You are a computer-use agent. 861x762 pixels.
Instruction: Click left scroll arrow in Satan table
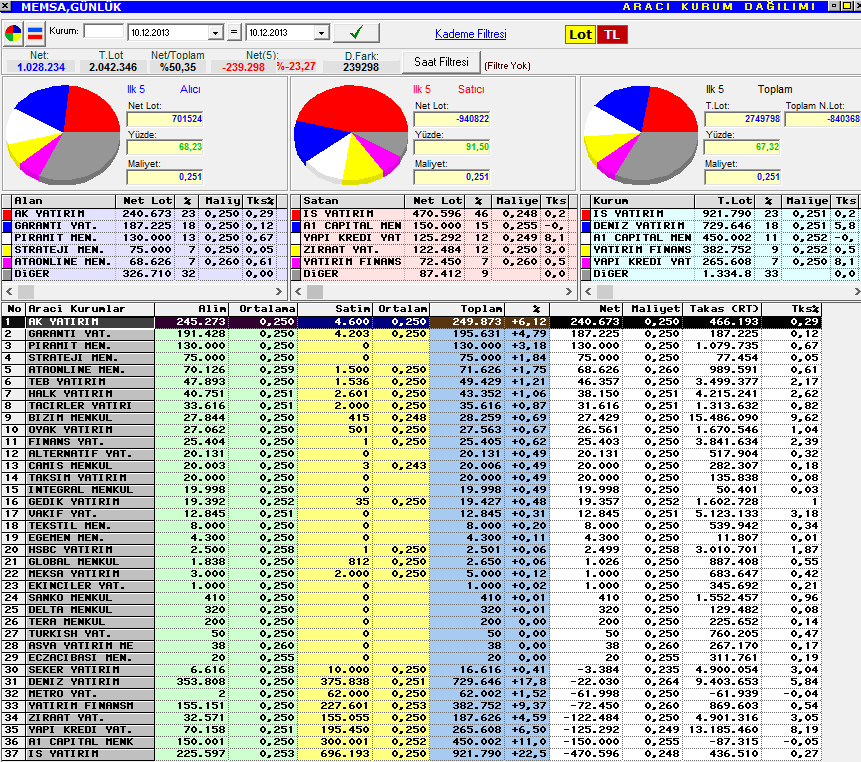pyautogui.click(x=298, y=292)
